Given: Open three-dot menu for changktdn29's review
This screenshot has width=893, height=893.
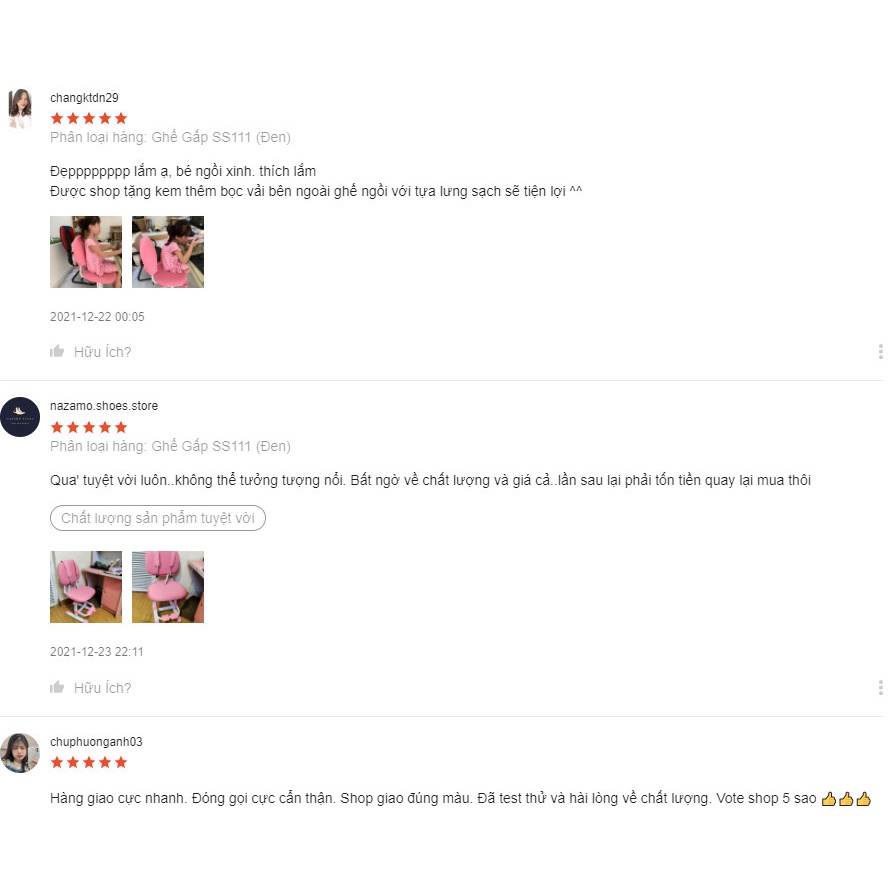Looking at the screenshot, I should click(880, 351).
